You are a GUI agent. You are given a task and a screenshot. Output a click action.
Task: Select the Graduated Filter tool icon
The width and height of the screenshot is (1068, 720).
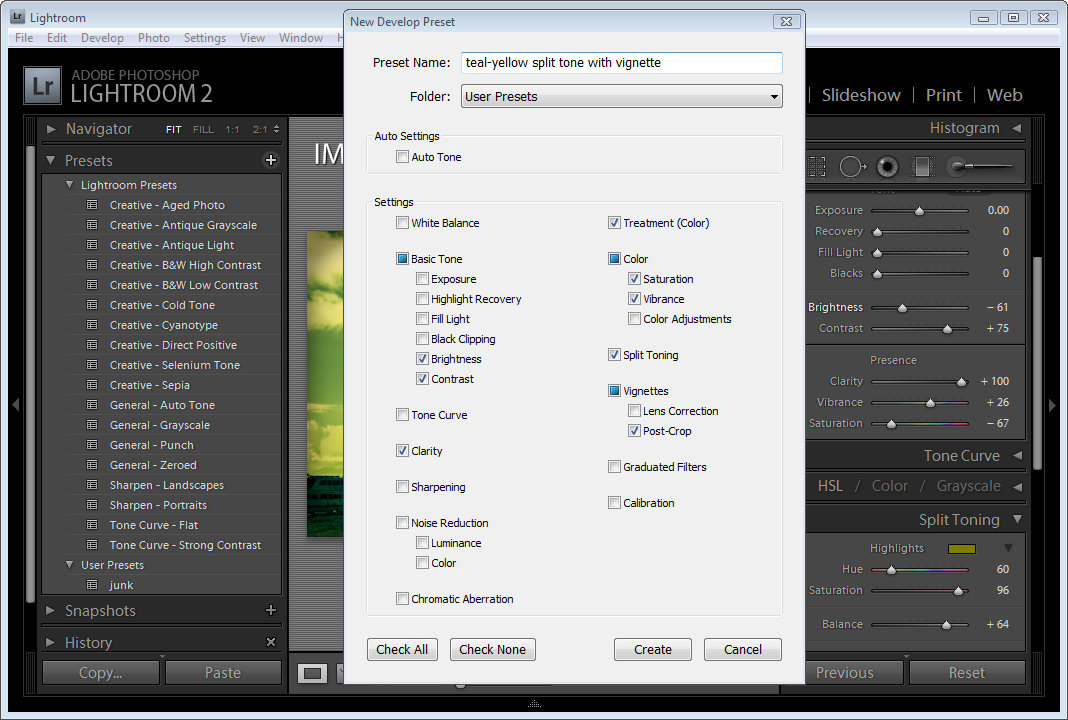922,166
